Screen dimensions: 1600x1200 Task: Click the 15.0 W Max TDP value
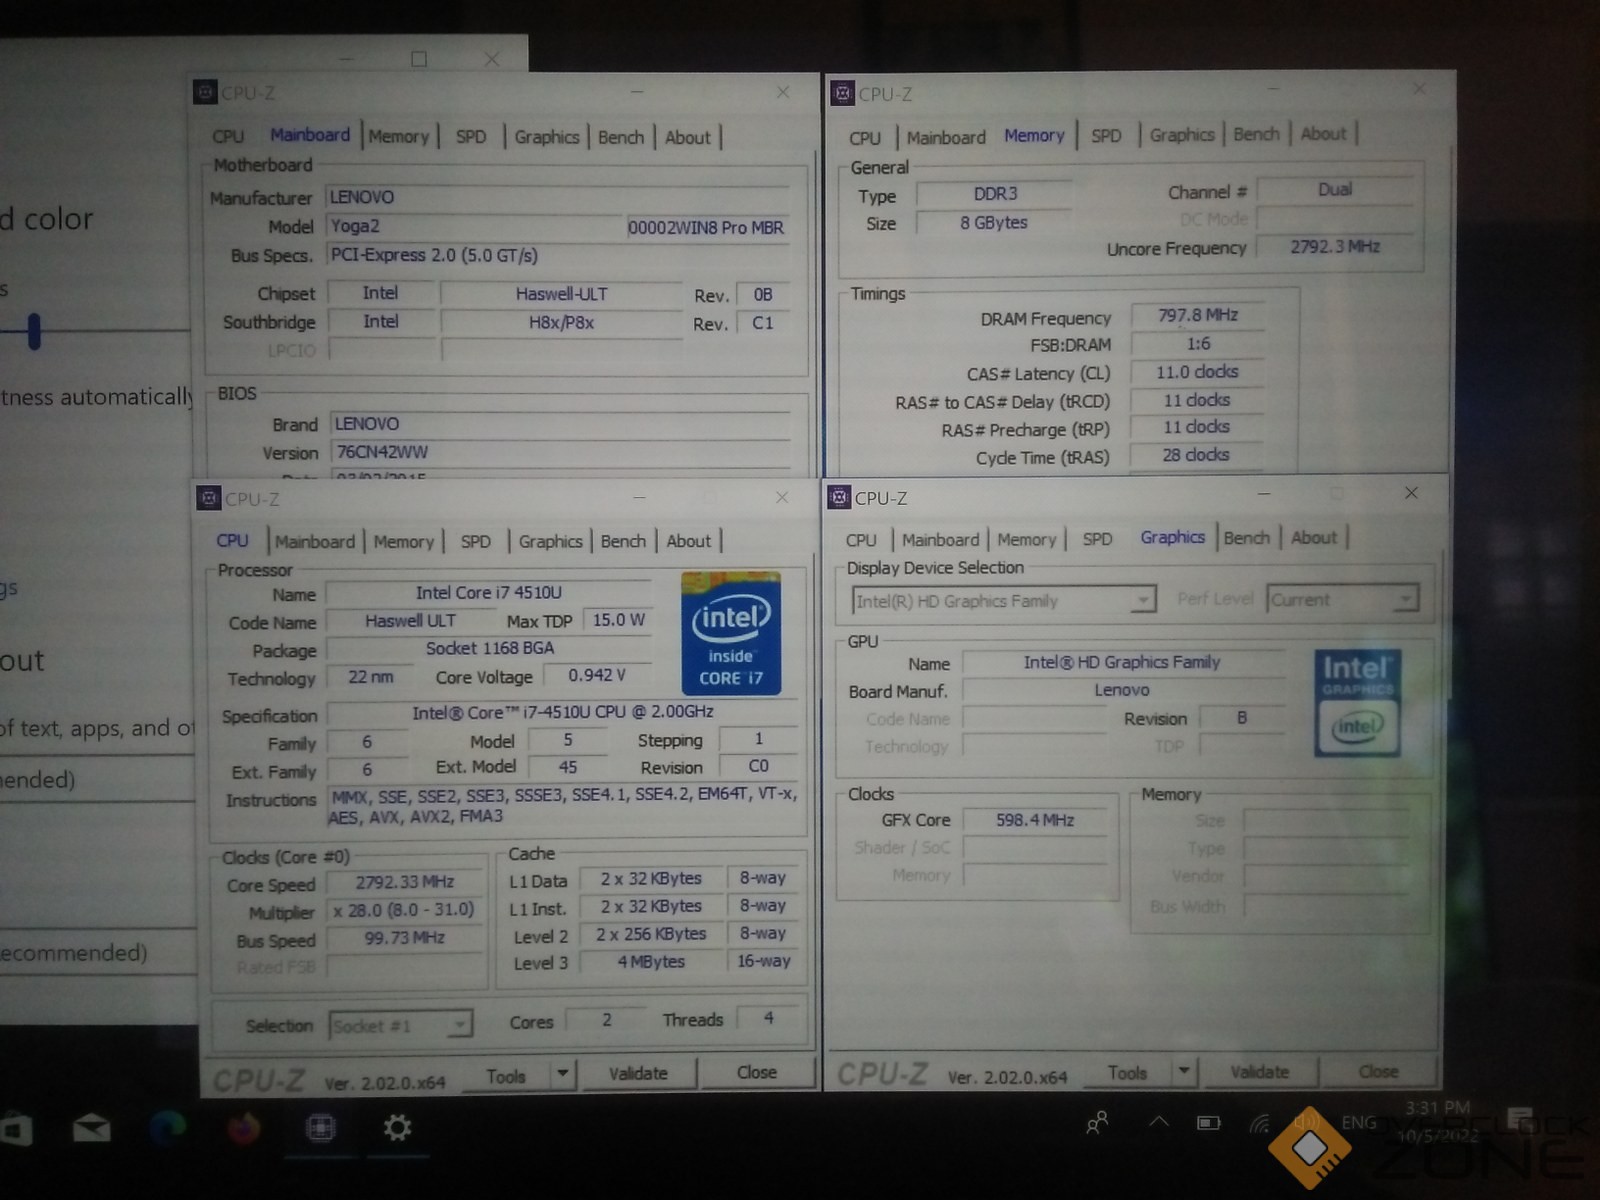618,620
